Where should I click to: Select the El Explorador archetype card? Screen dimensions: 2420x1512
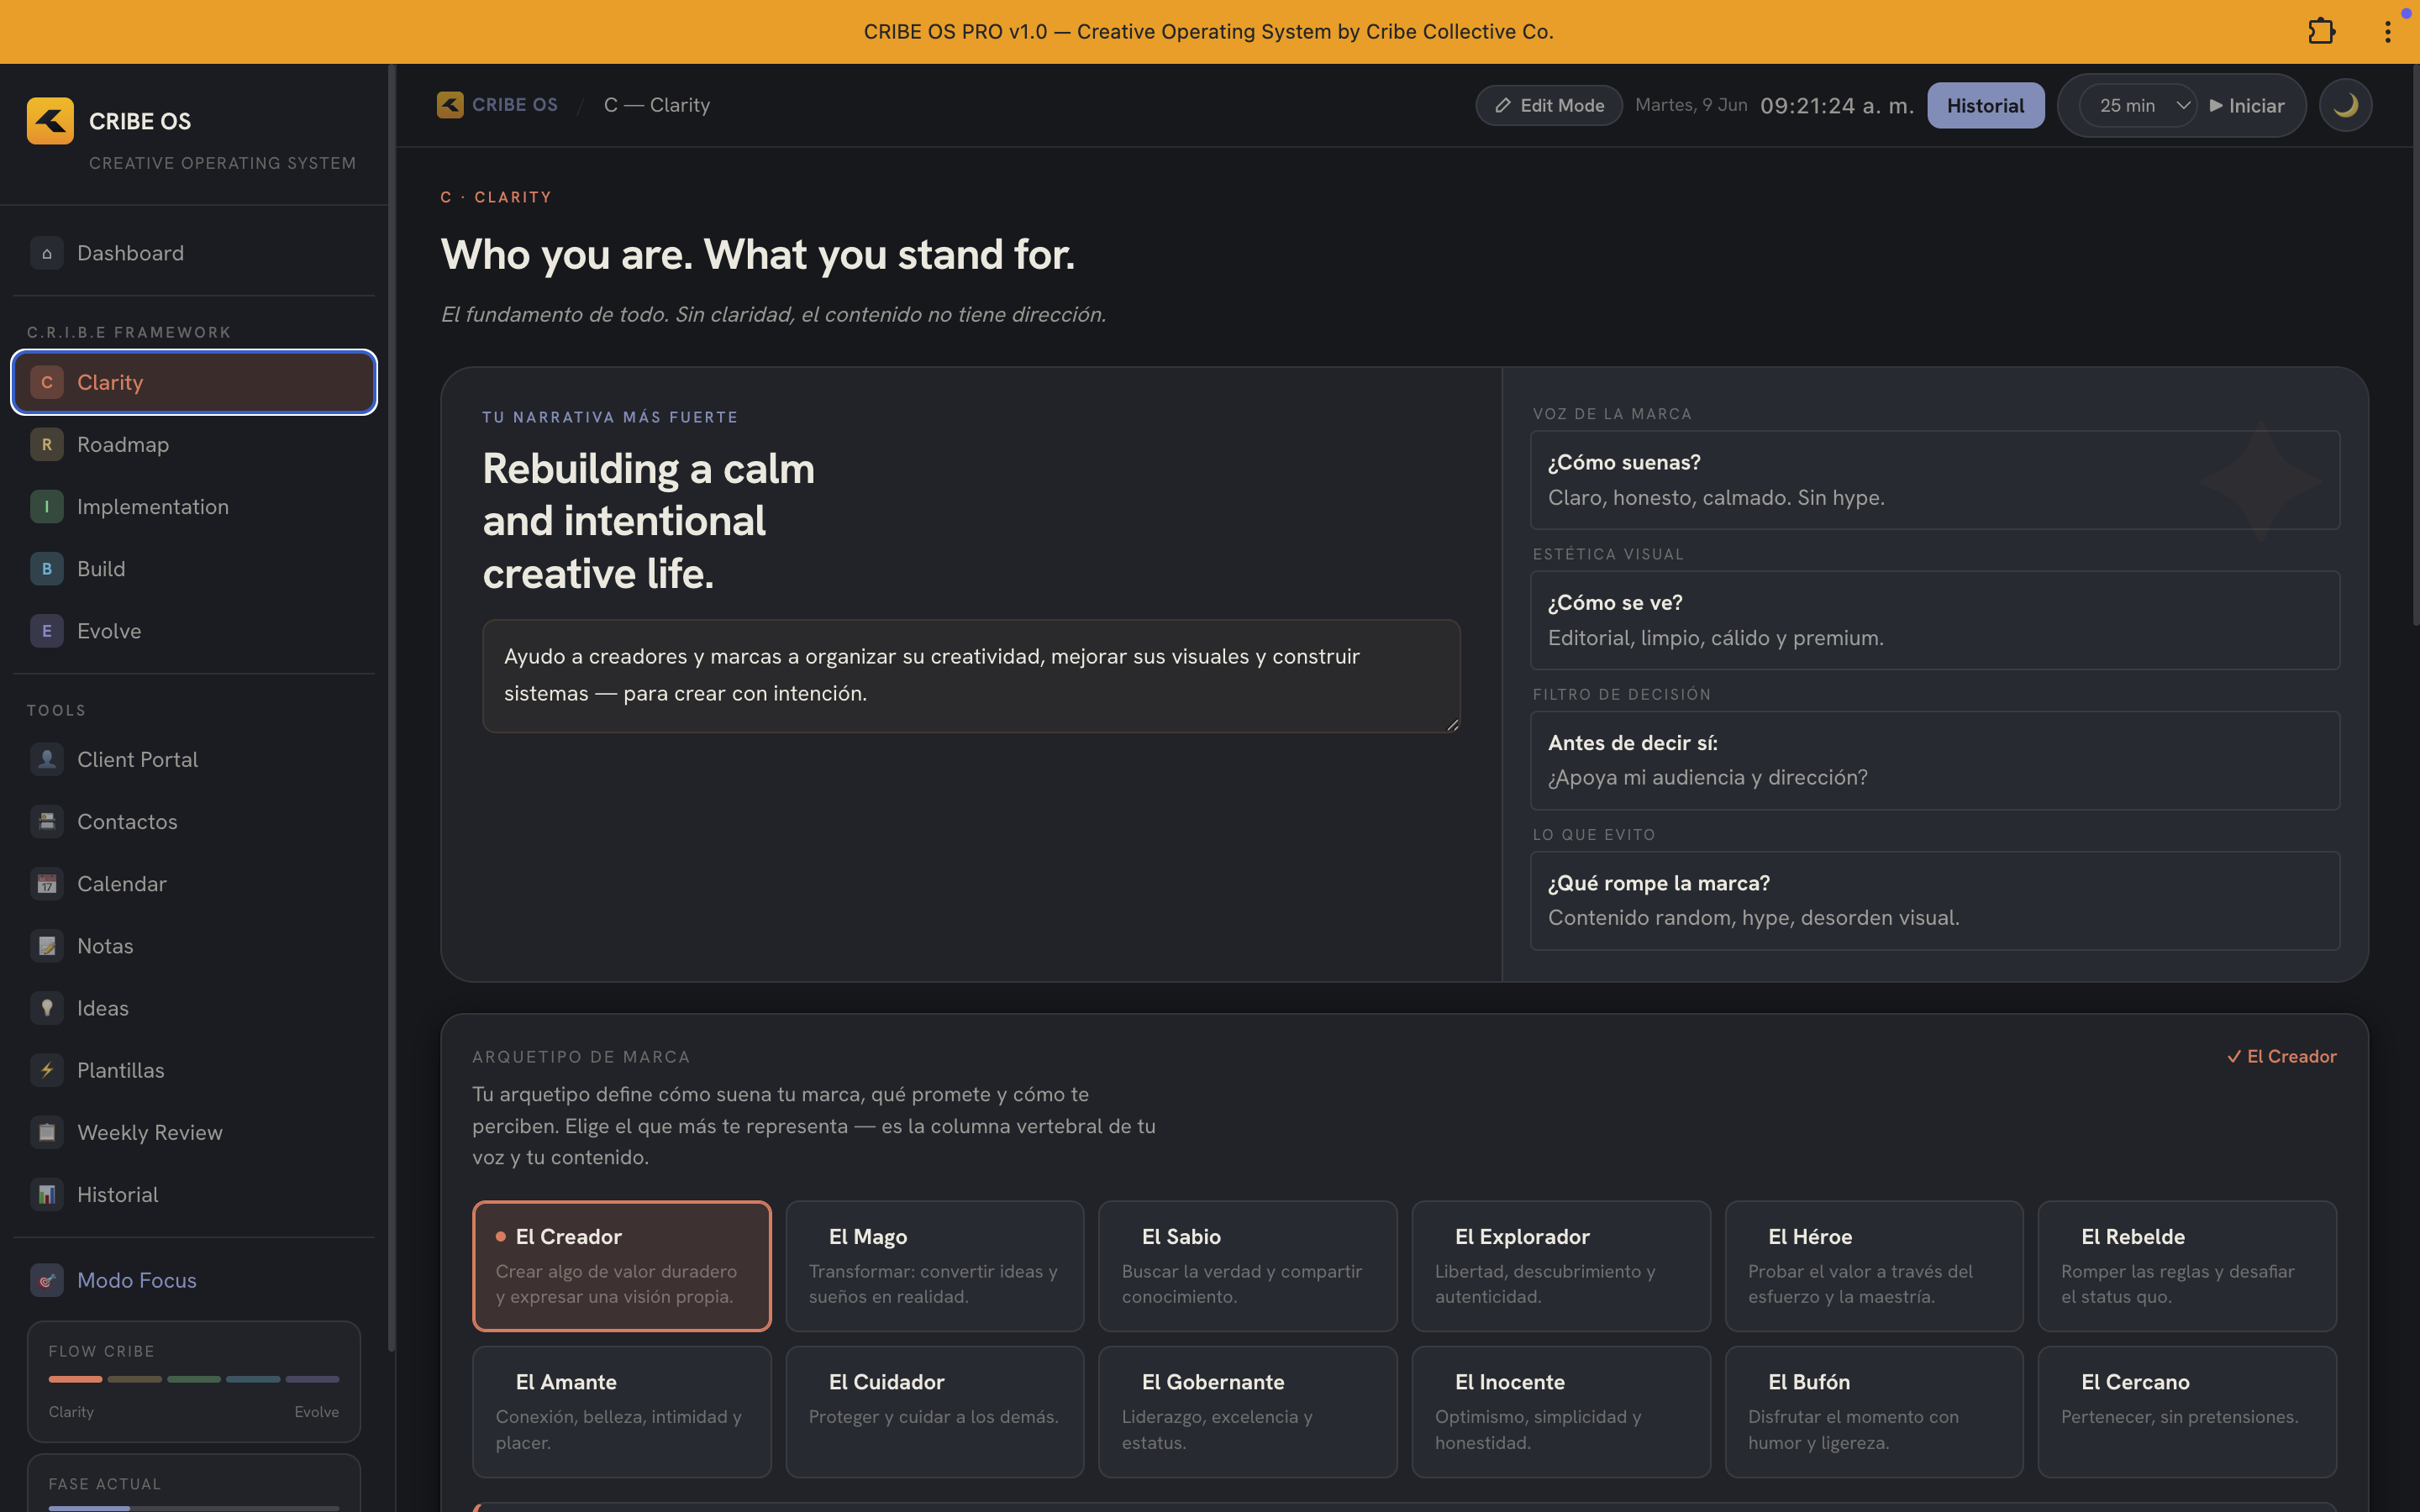click(1561, 1266)
